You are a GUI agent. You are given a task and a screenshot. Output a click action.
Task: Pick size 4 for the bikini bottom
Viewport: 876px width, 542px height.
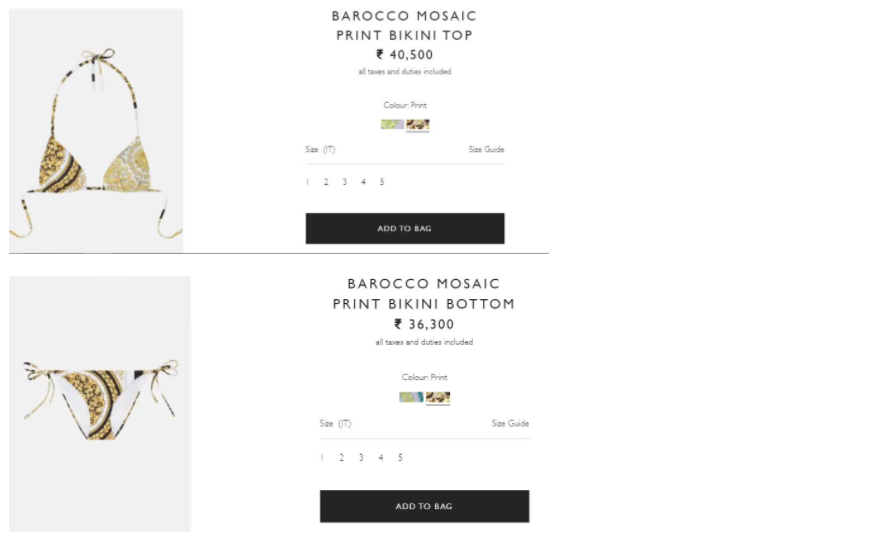pos(380,458)
